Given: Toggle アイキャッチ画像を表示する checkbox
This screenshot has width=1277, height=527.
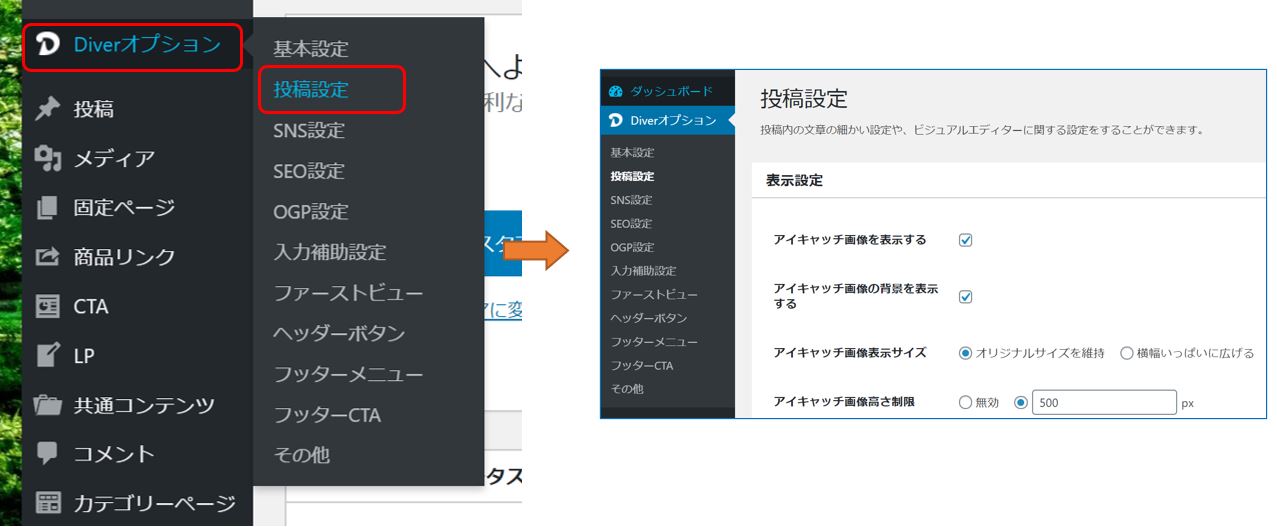Looking at the screenshot, I should click(x=966, y=240).
